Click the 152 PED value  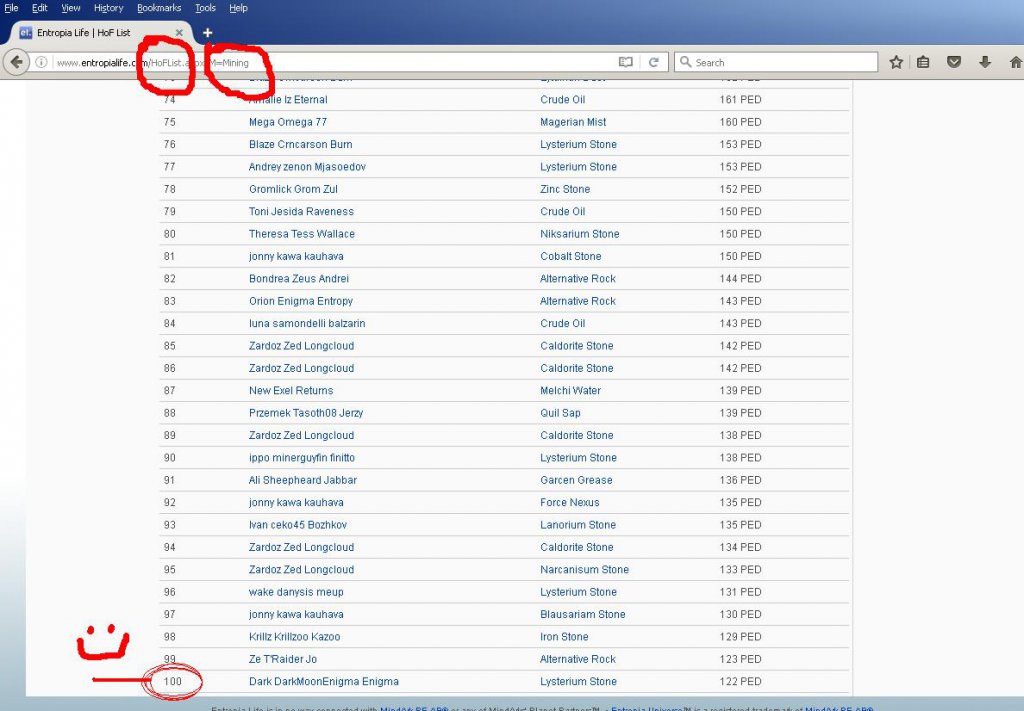pyautogui.click(x=740, y=189)
